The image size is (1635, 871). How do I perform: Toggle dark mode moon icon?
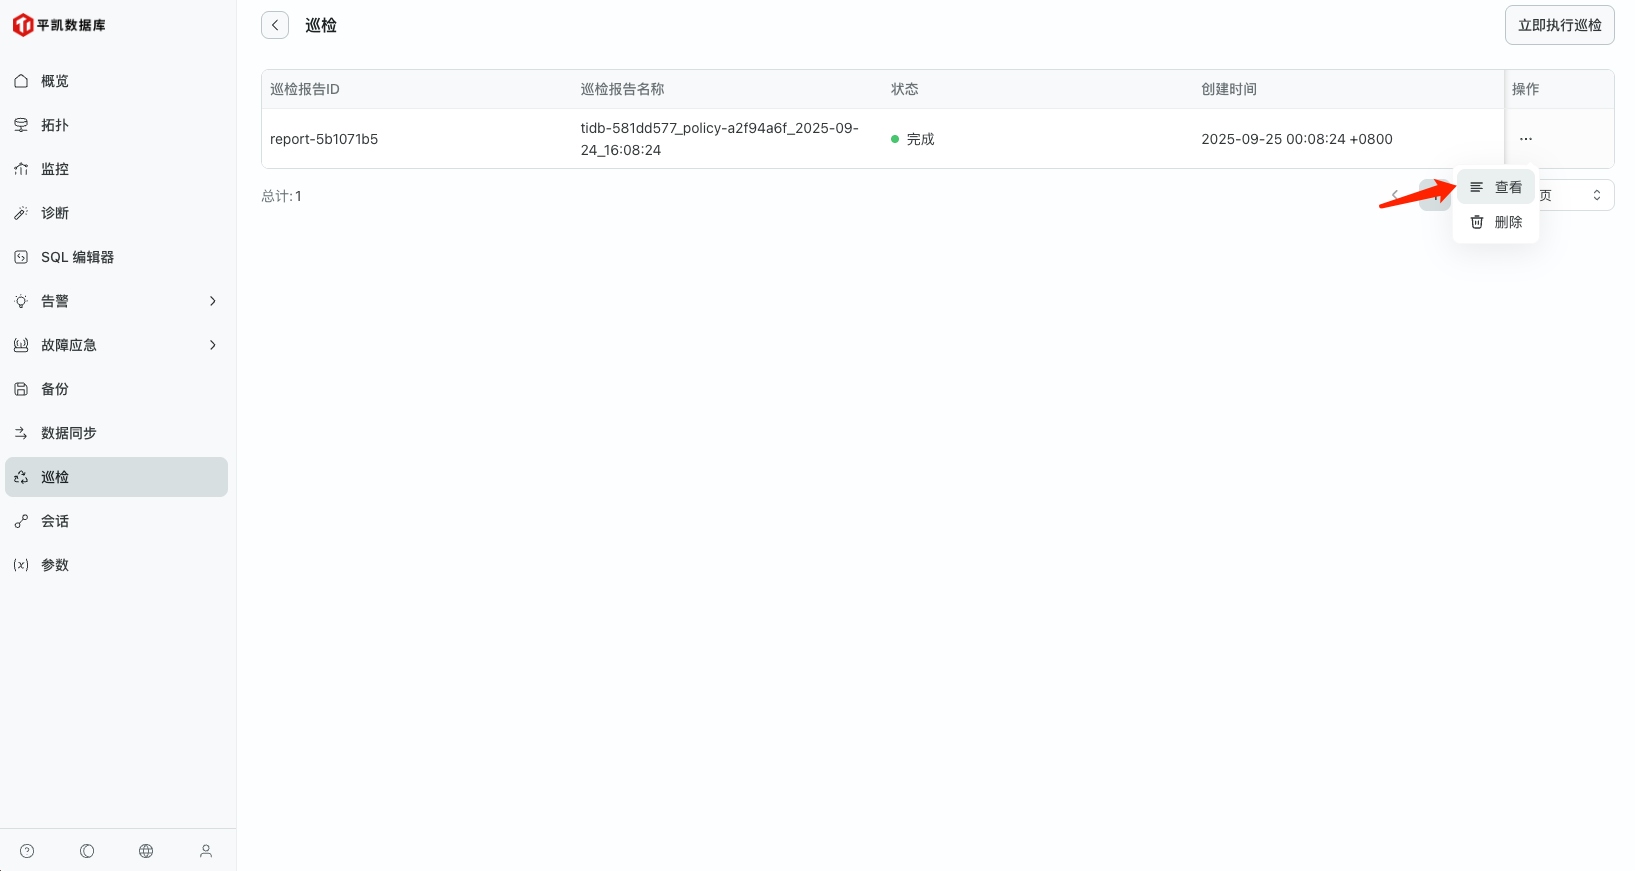pyautogui.click(x=87, y=851)
